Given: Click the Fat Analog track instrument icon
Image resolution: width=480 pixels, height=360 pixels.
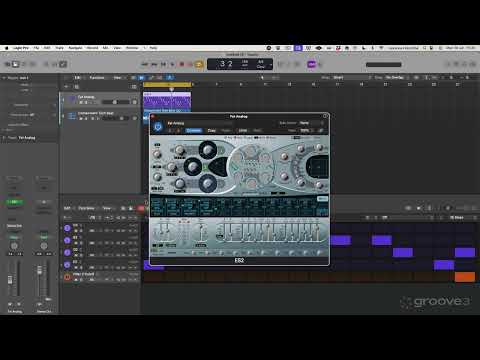Looking at the screenshot, I should pos(72,99).
